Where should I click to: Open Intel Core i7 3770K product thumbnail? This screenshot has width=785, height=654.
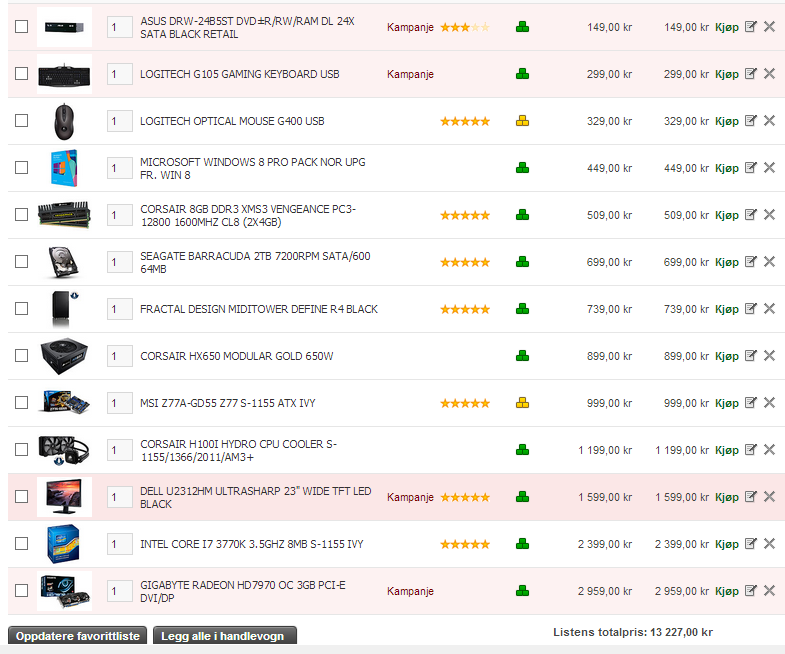pos(64,544)
